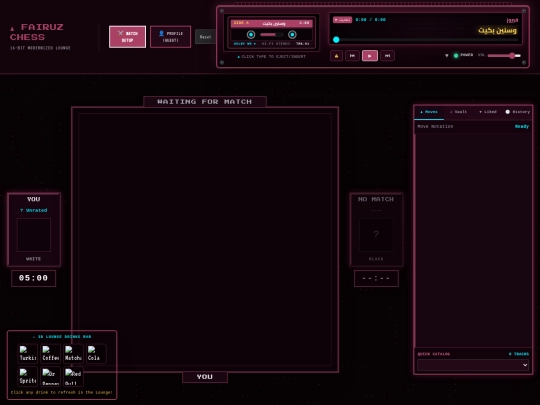
Task: Toggle the green POWER indicator
Action: [x=456, y=55]
